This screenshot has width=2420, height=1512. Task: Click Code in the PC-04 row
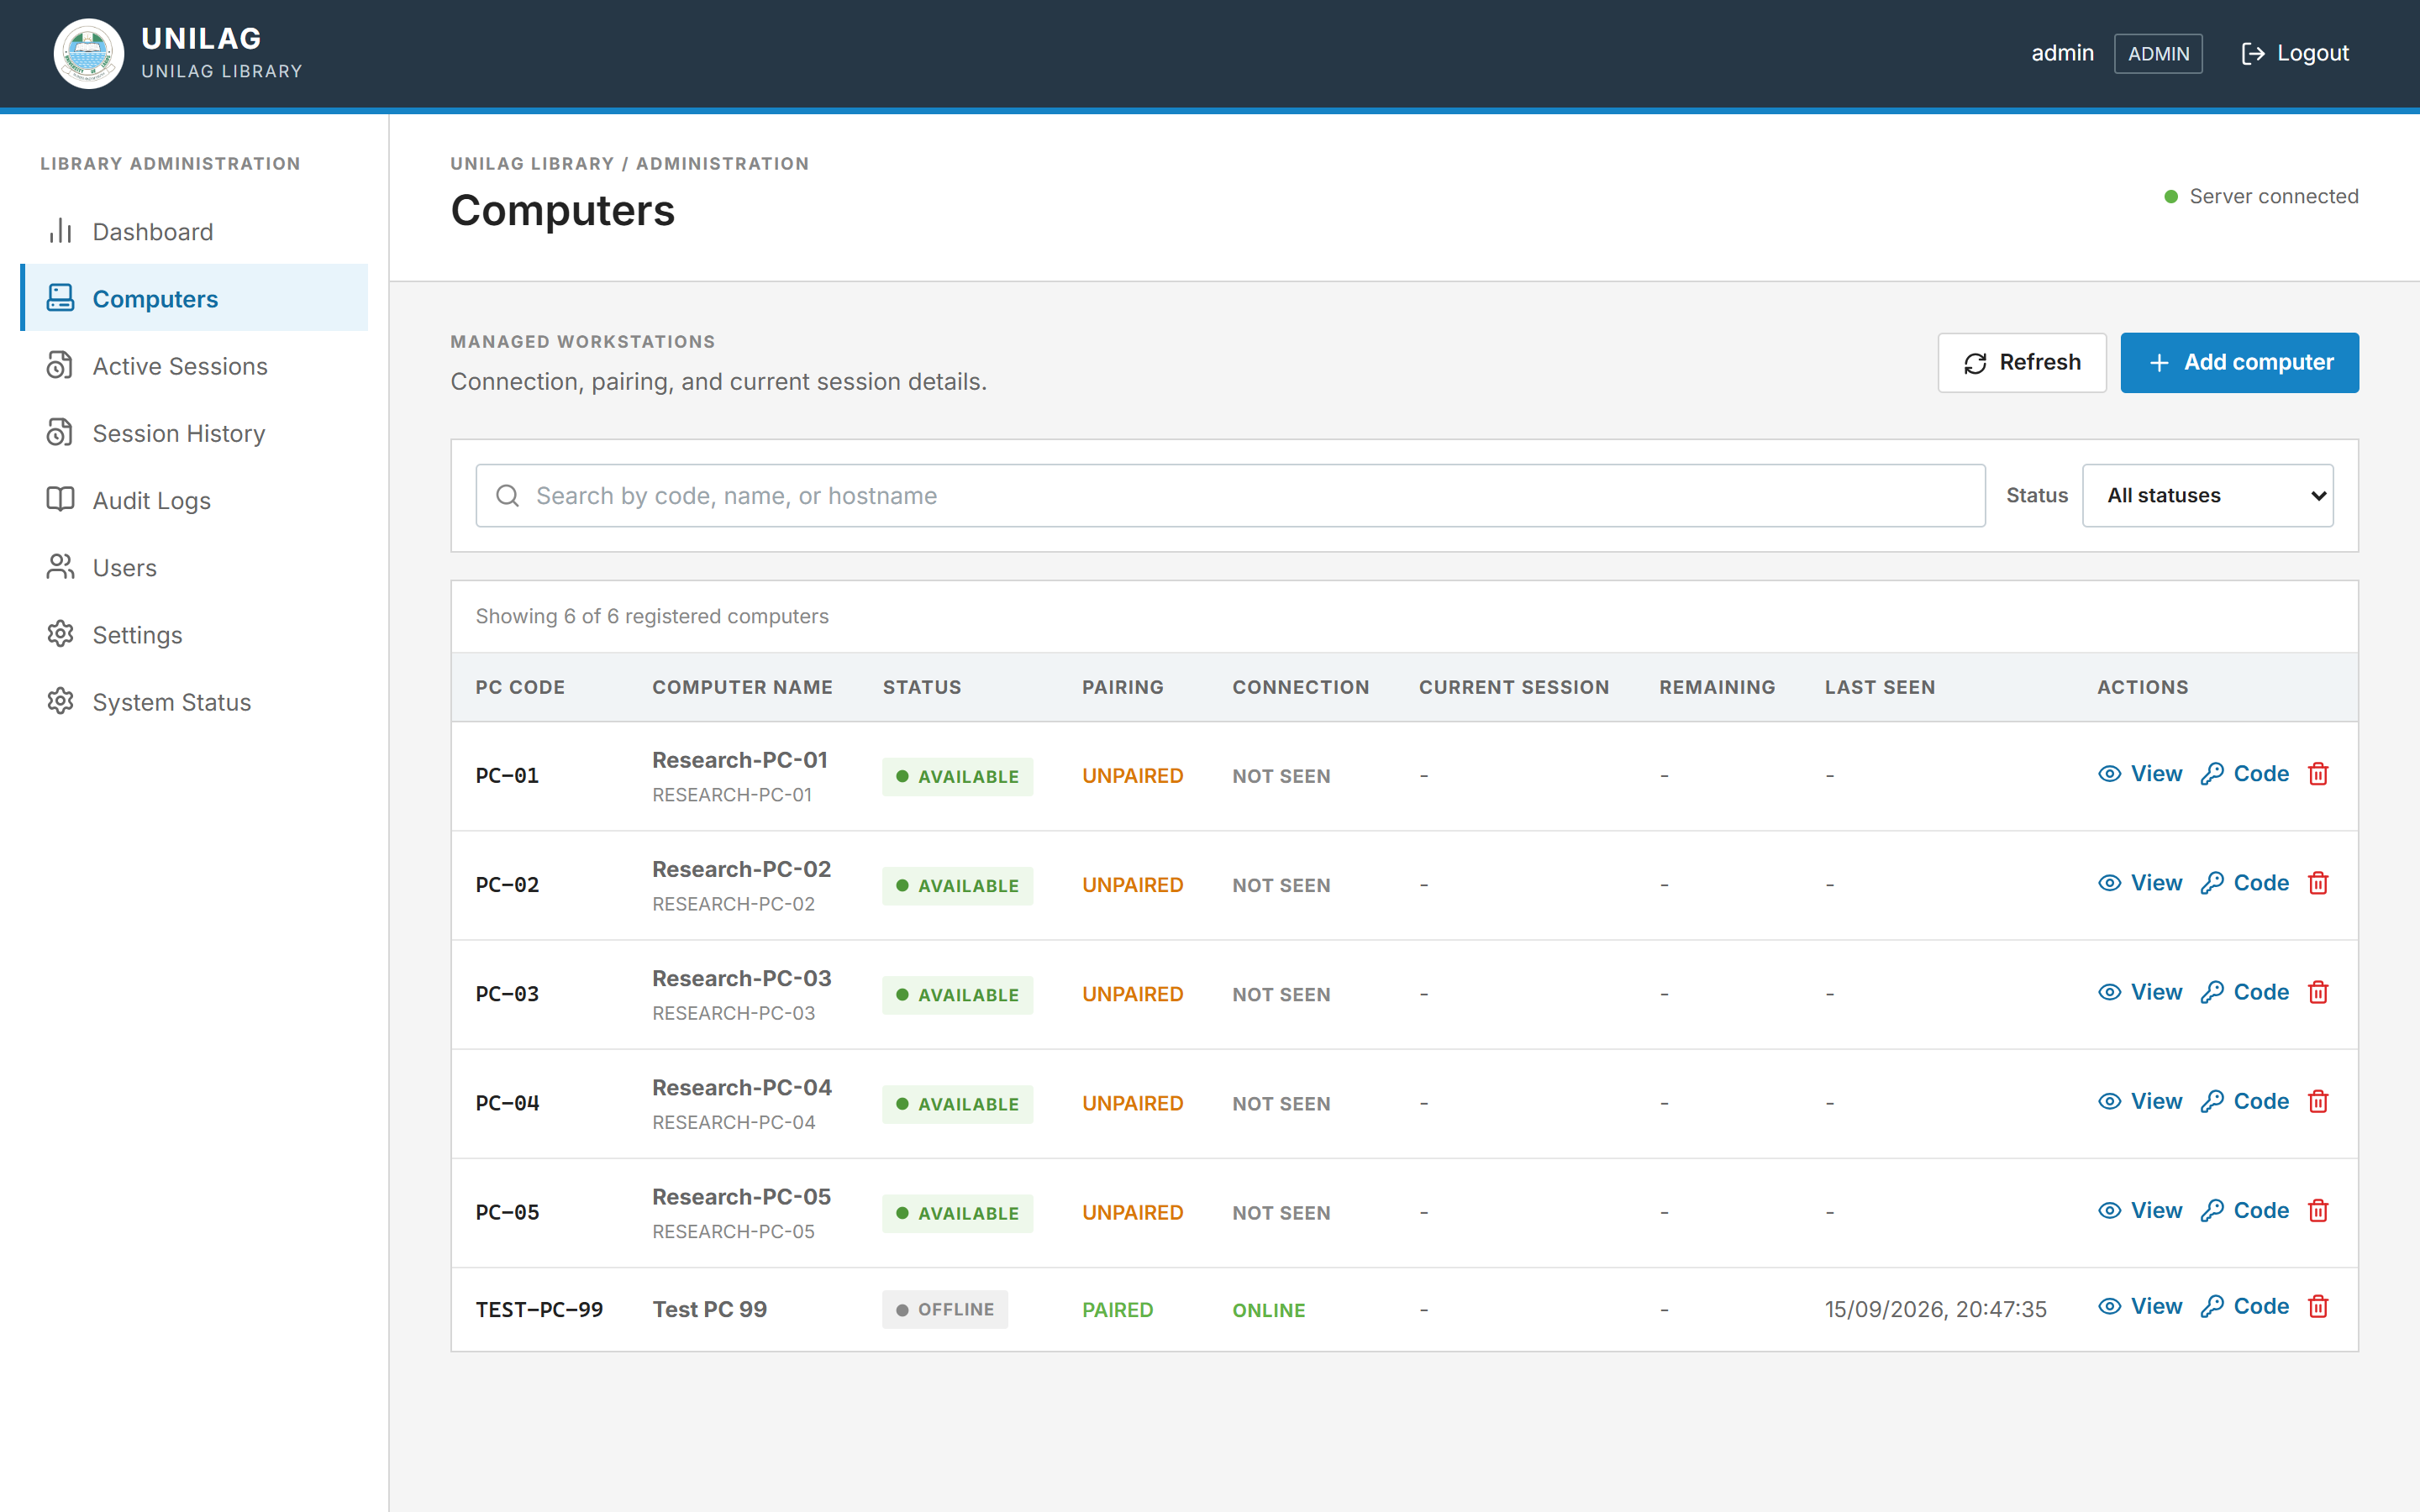[2245, 1101]
